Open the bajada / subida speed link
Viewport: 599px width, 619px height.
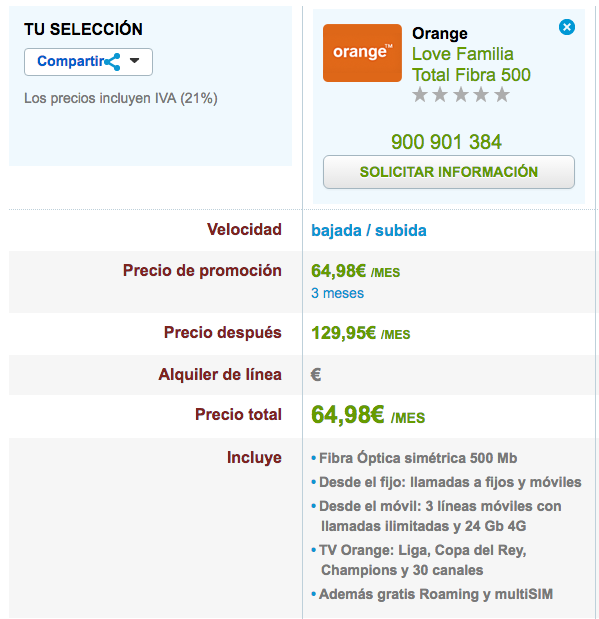pyautogui.click(x=369, y=231)
